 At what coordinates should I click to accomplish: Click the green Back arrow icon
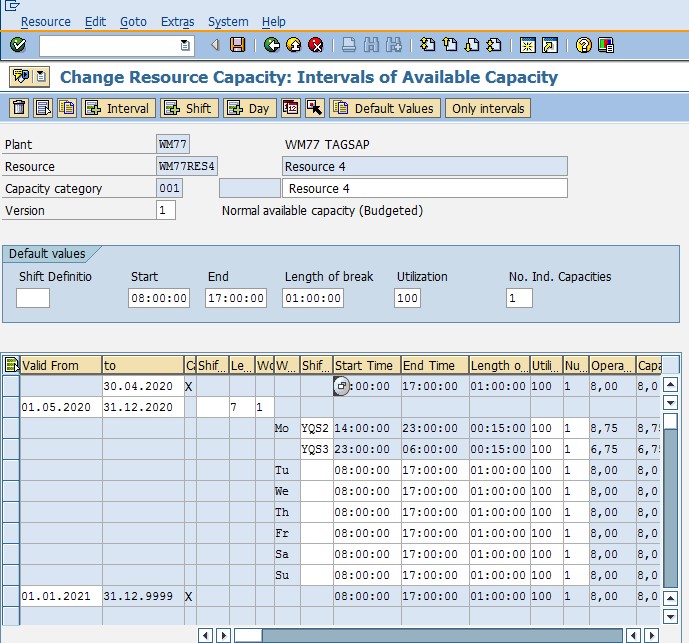point(272,45)
